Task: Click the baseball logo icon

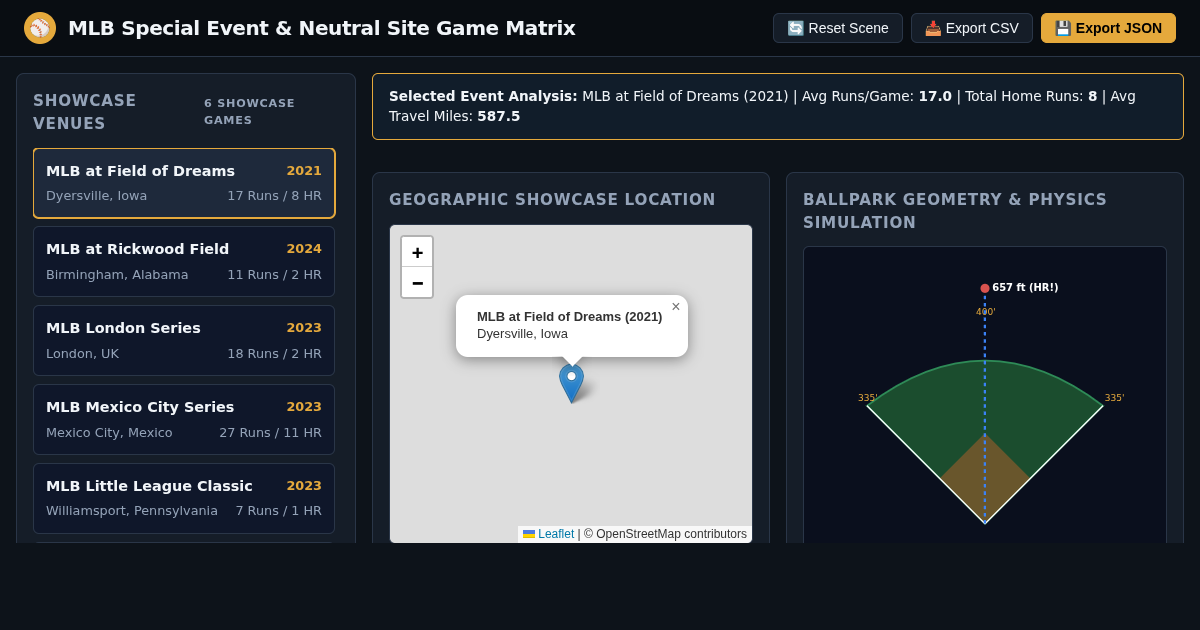Action: 40,28
